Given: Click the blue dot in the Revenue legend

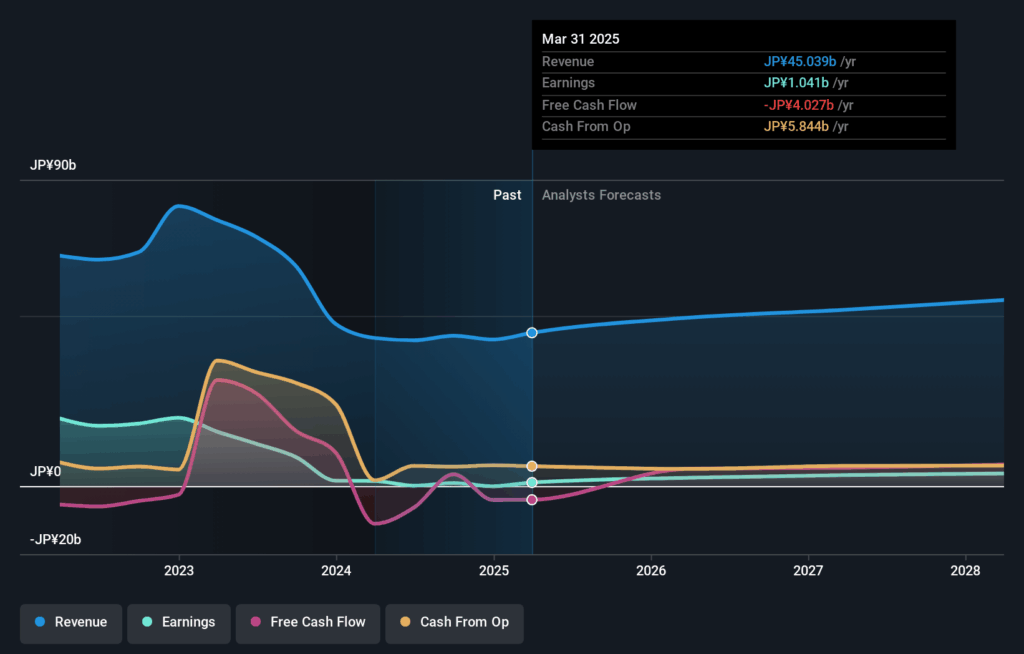Looking at the screenshot, I should pos(40,622).
